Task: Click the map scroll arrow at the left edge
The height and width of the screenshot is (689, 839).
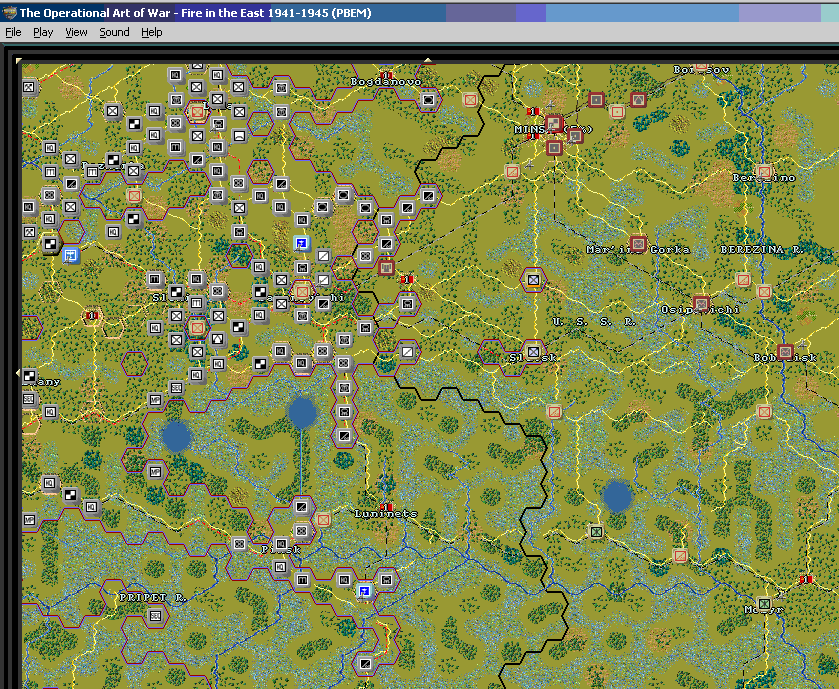Action: tap(19, 372)
